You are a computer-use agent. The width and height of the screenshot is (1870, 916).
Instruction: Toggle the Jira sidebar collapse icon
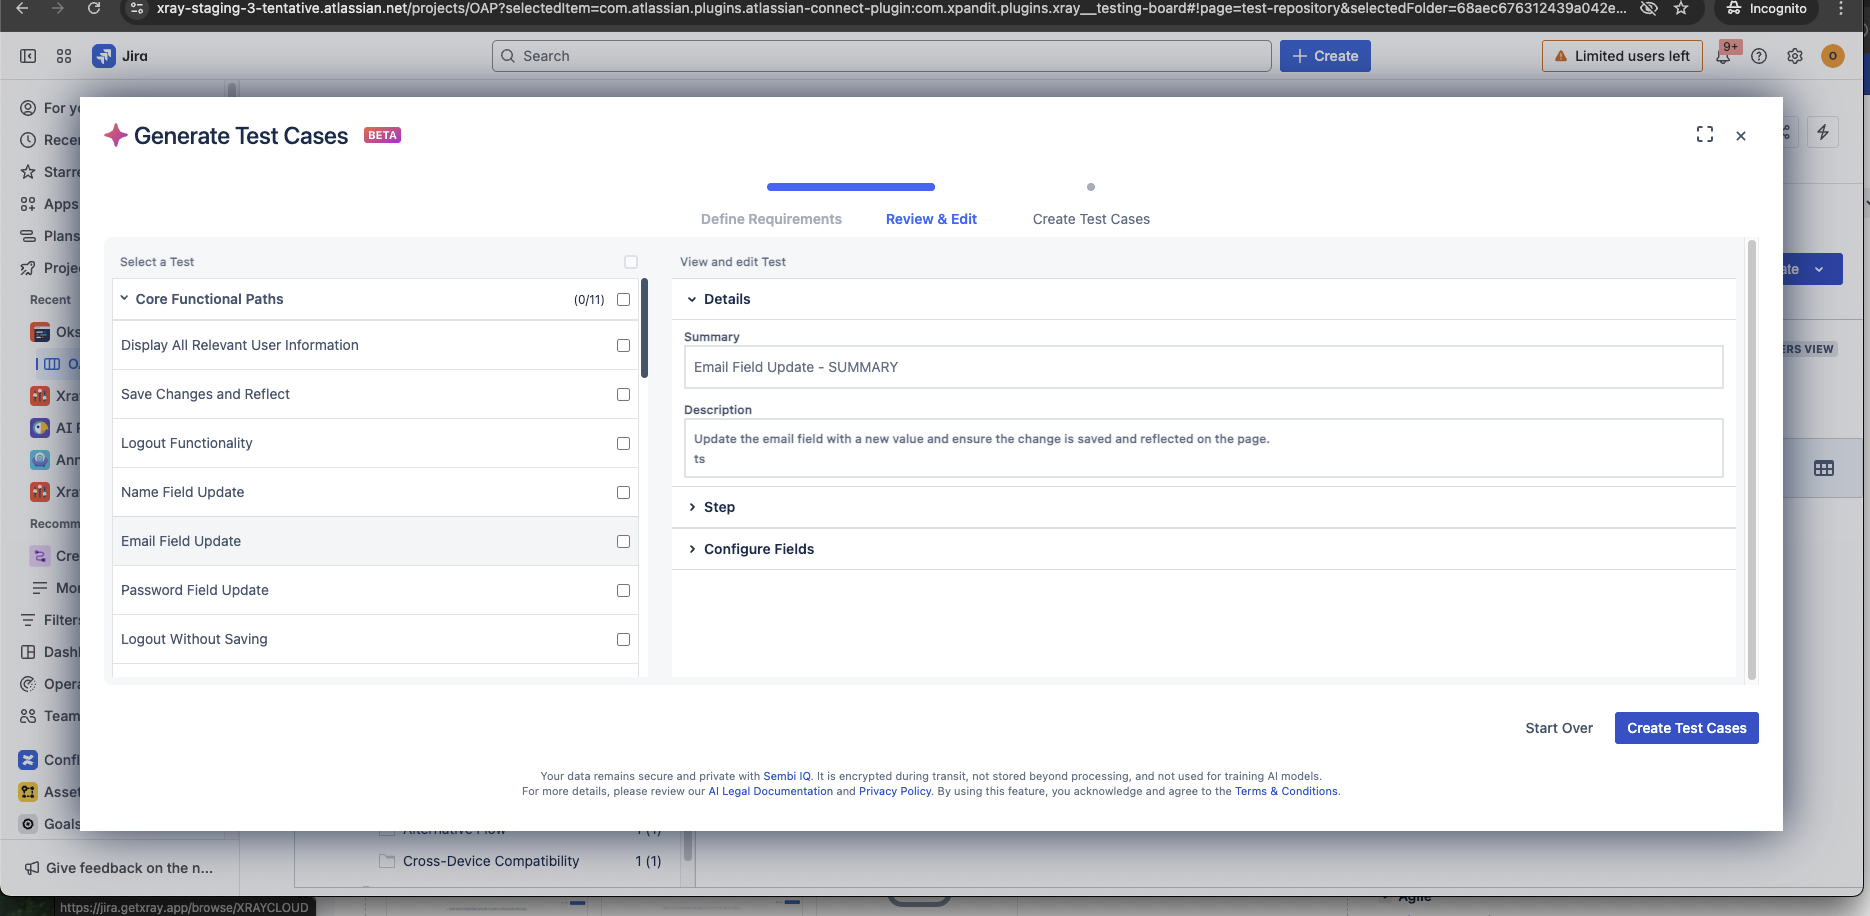click(28, 57)
